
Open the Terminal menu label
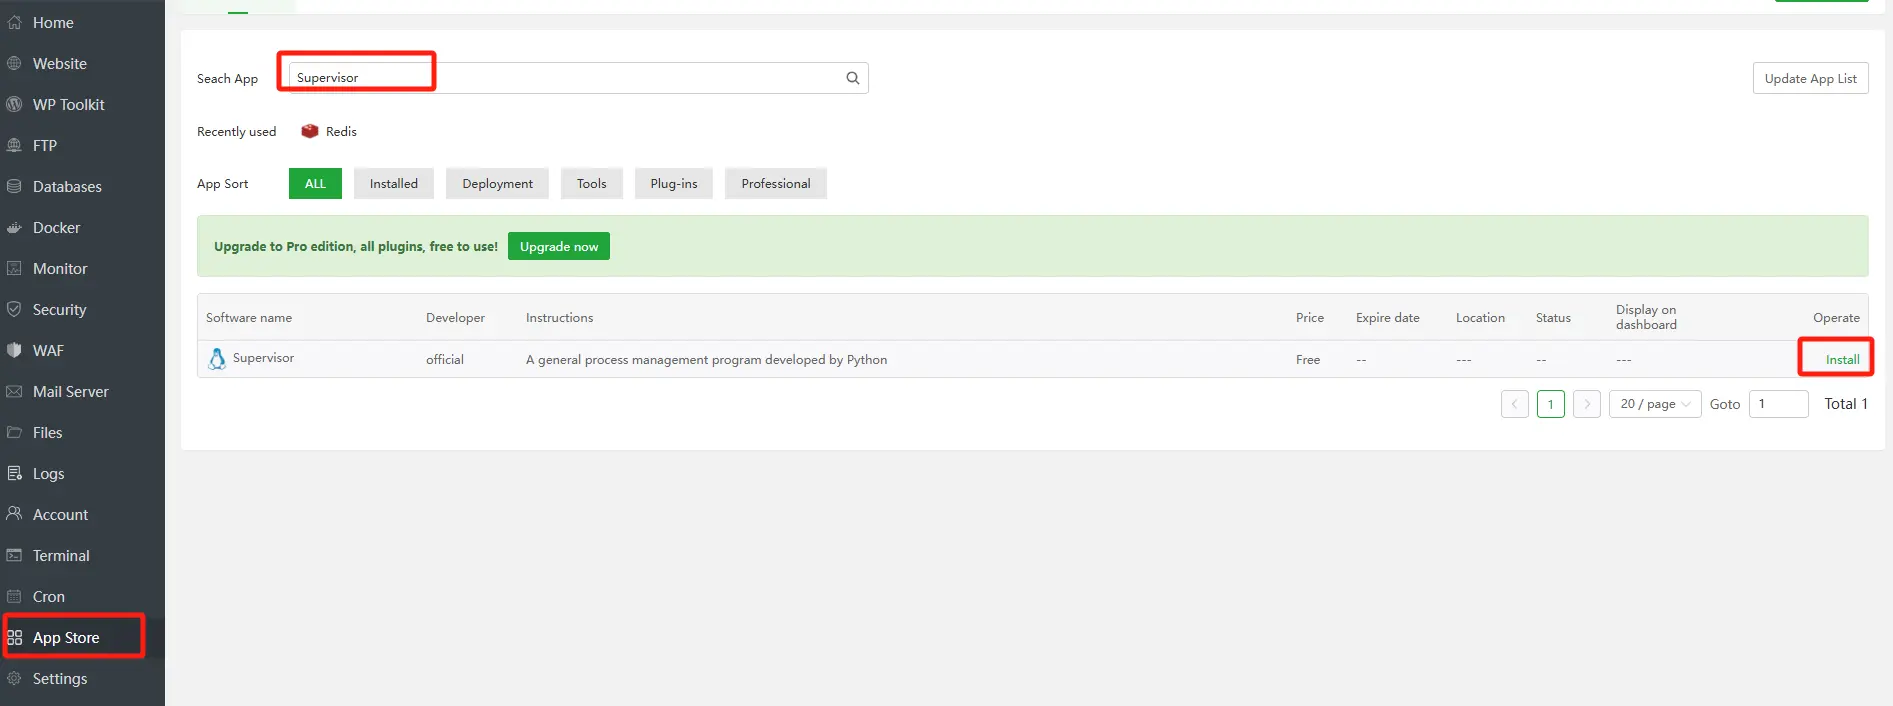61,555
